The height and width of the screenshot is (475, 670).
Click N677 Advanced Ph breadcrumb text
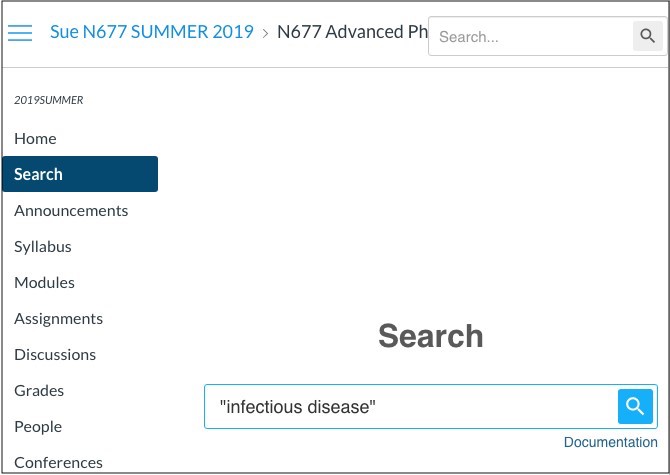pyautogui.click(x=353, y=32)
